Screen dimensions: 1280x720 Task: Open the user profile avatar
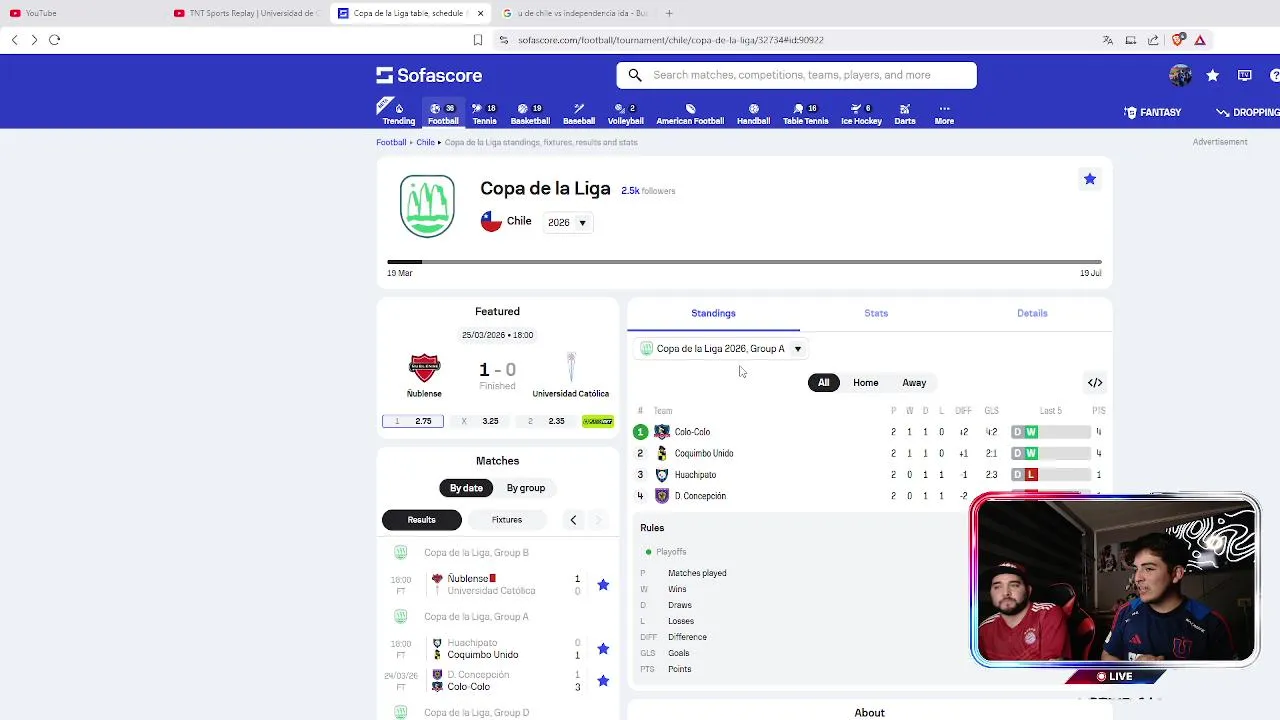1180,75
